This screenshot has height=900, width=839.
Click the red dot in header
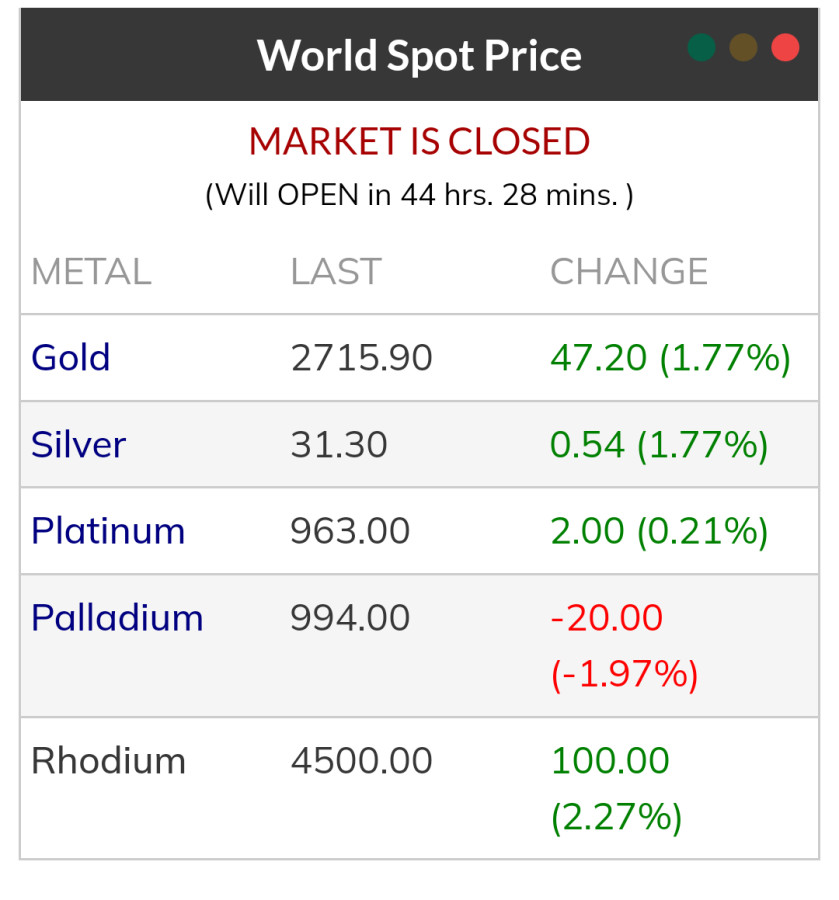point(785,47)
